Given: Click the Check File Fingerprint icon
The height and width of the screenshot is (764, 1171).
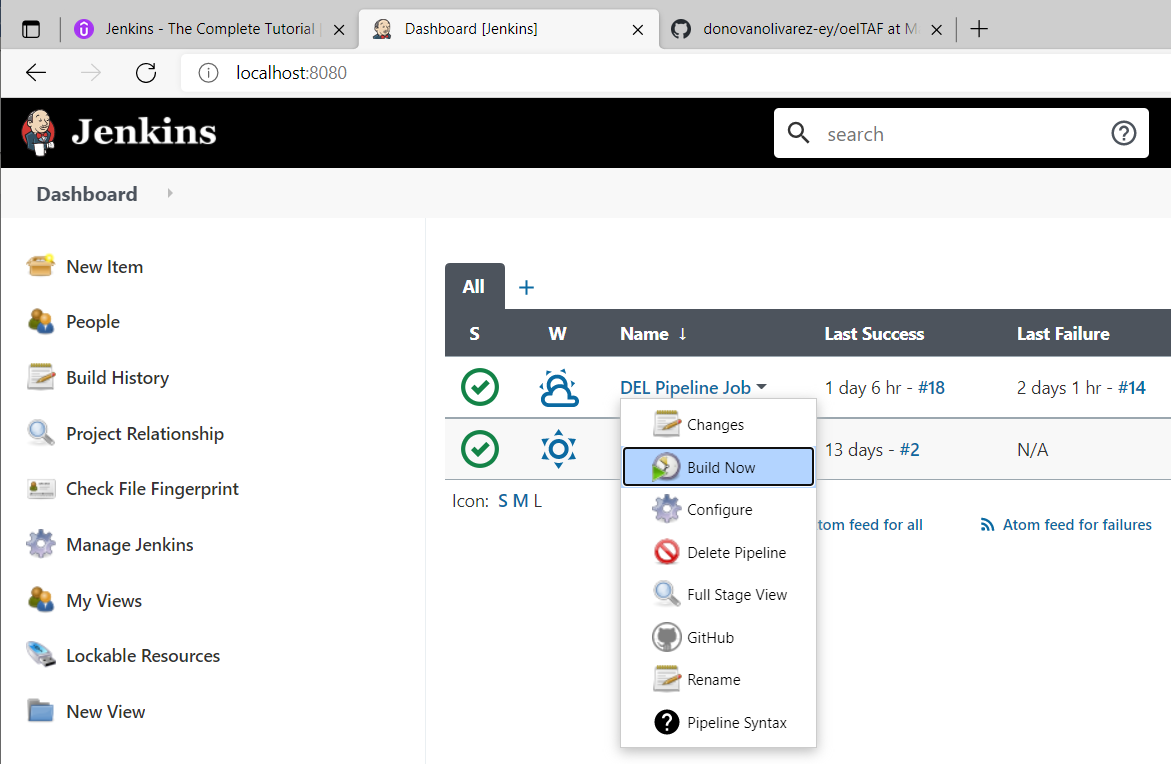Looking at the screenshot, I should [x=40, y=488].
